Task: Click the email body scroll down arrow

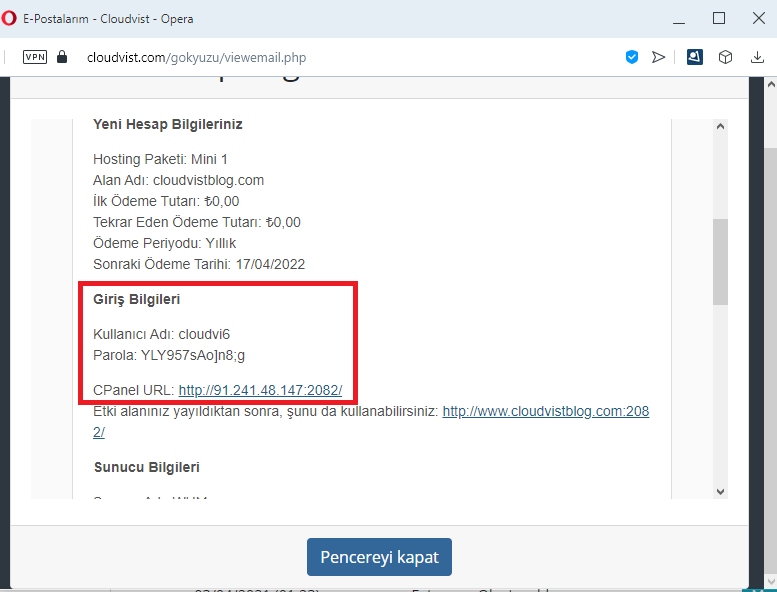Action: pyautogui.click(x=721, y=491)
